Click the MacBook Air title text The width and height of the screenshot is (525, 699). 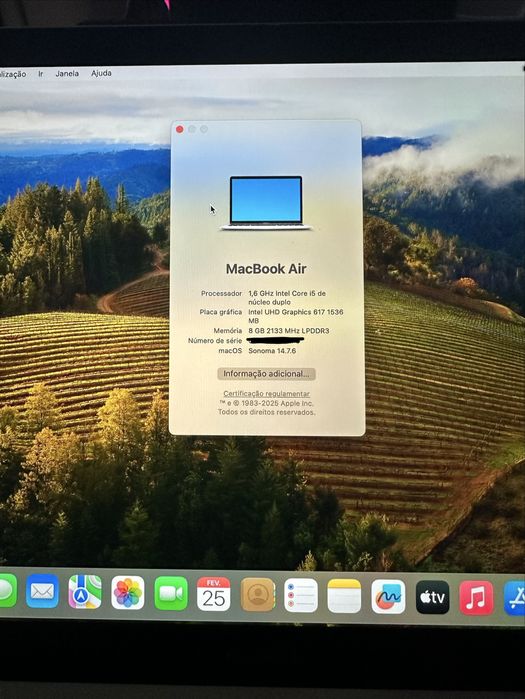(x=266, y=269)
